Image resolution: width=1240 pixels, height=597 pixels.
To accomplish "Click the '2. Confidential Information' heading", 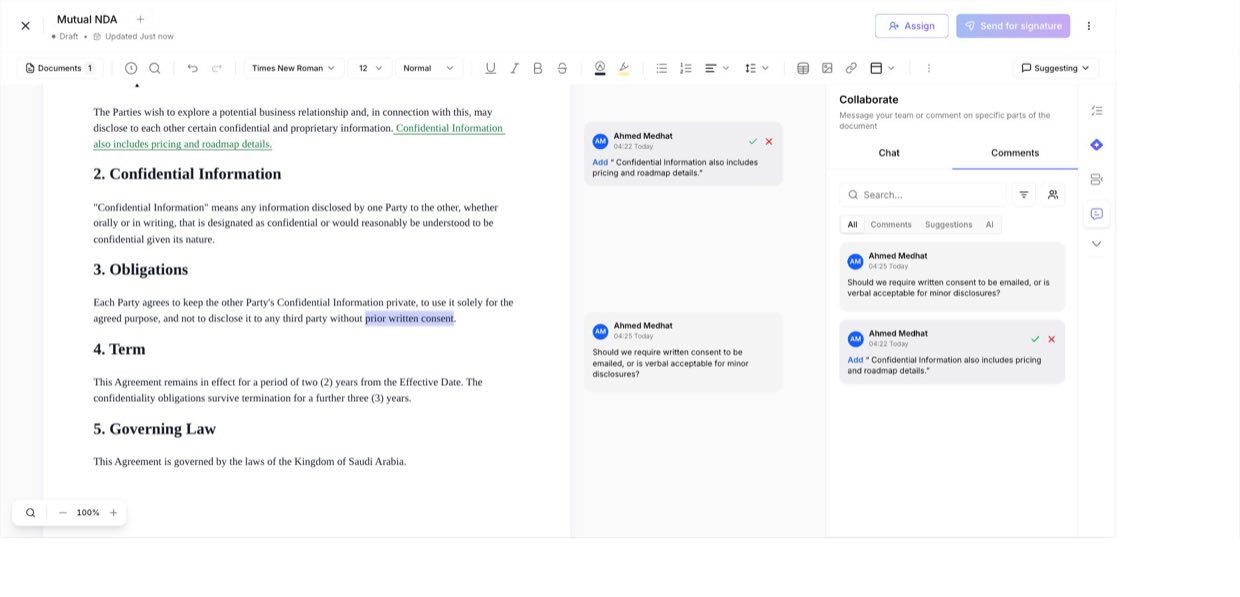I will [x=187, y=174].
